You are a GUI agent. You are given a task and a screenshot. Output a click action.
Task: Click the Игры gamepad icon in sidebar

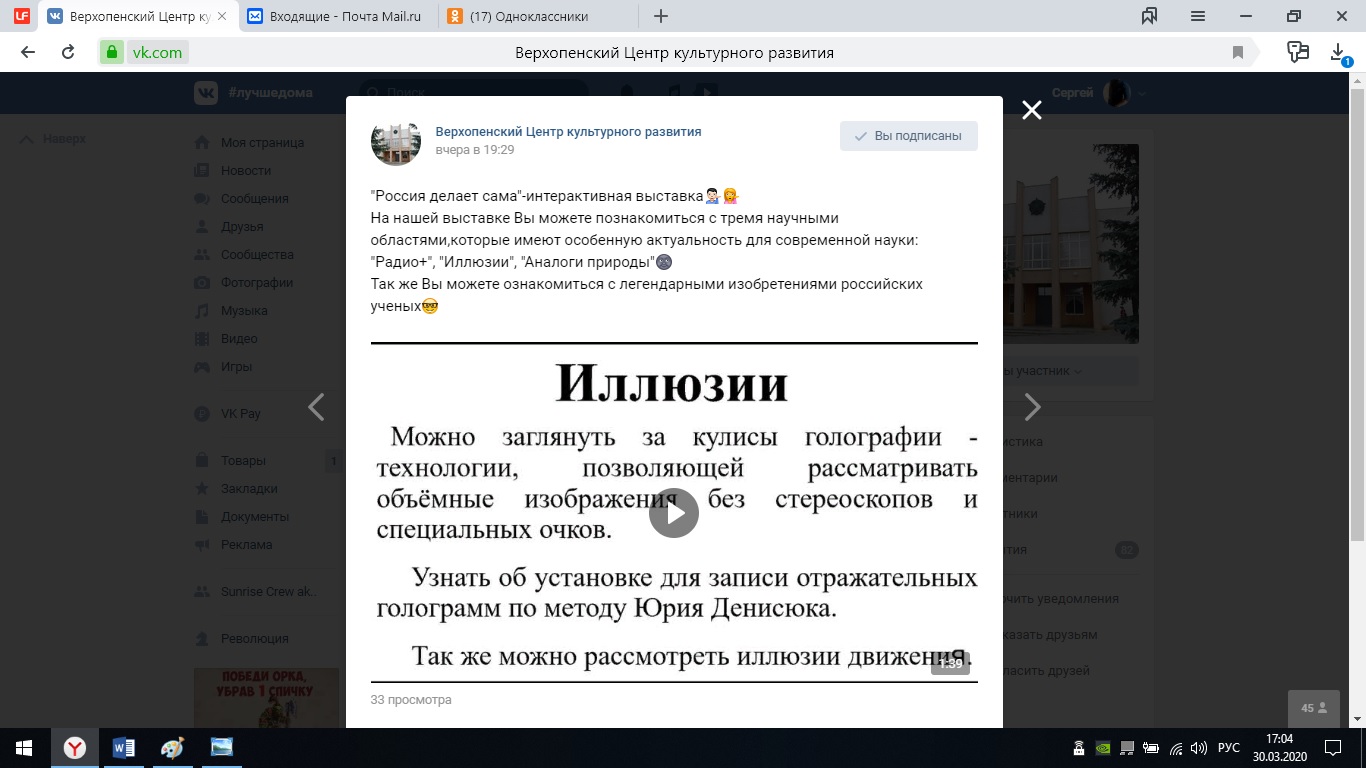[202, 367]
